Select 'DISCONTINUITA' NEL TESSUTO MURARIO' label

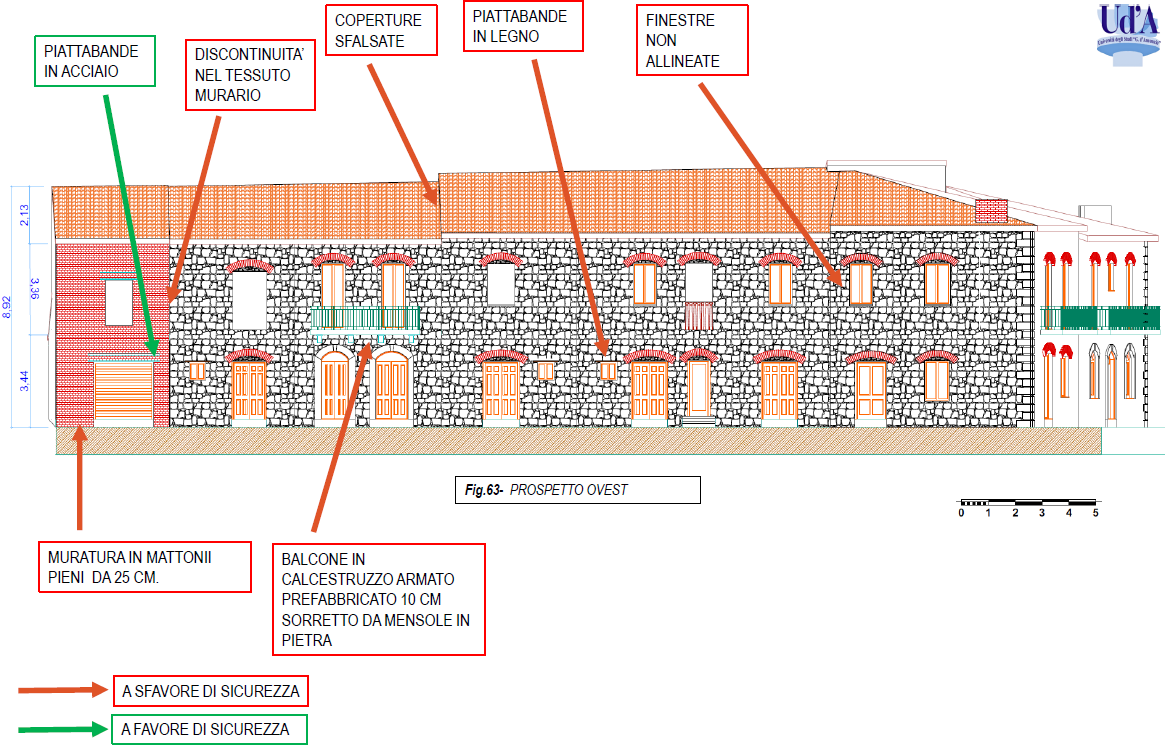click(x=250, y=75)
